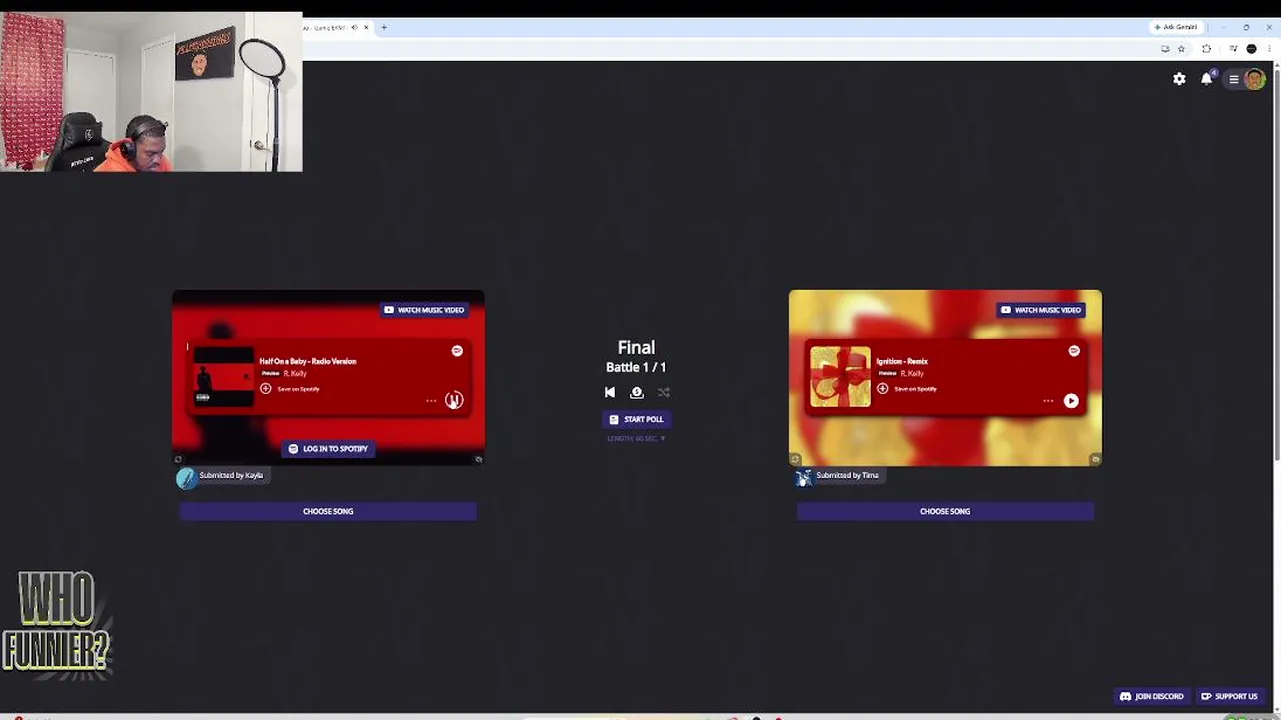The image size is (1281, 720).
Task: Click Ask Gemini in the browser
Action: tap(1175, 27)
